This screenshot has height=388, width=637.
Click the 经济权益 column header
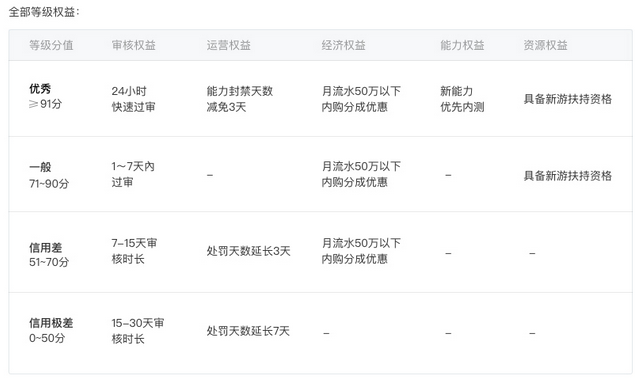(343, 45)
